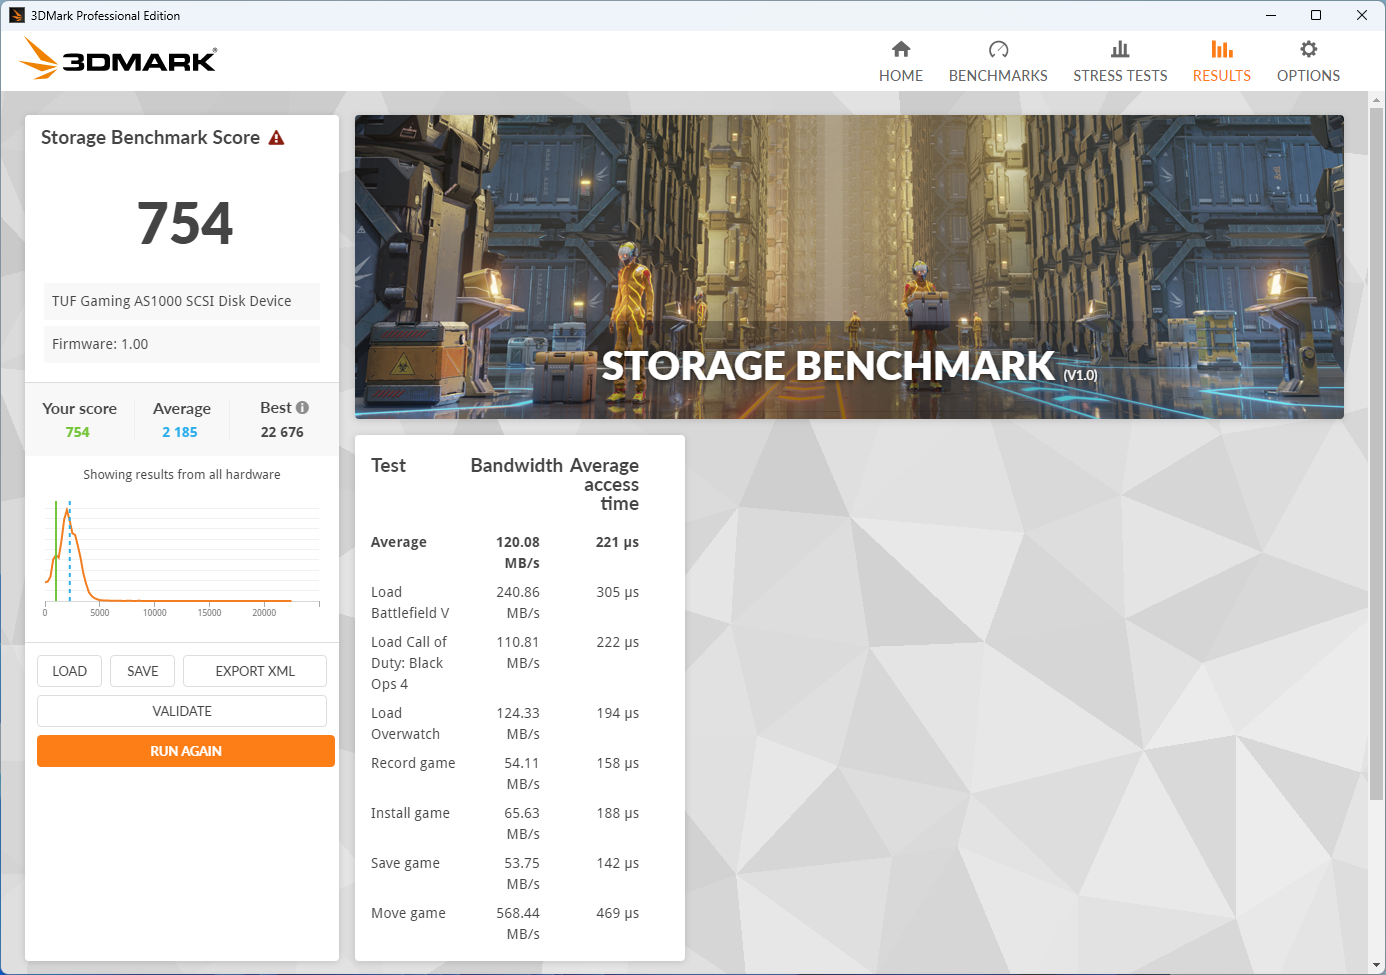Screen dimensions: 1386x975
Task: Click the green Your score value 754
Action: pos(78,432)
